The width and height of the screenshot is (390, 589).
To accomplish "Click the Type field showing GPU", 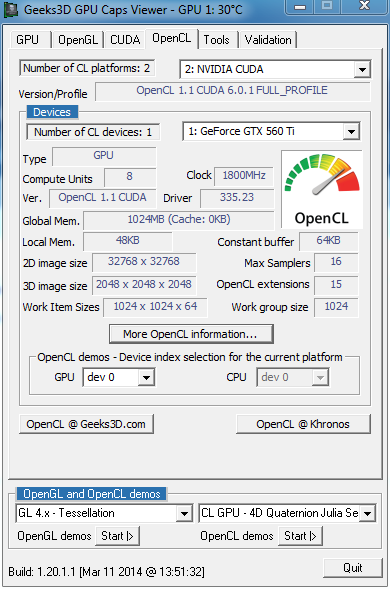I will [104, 156].
